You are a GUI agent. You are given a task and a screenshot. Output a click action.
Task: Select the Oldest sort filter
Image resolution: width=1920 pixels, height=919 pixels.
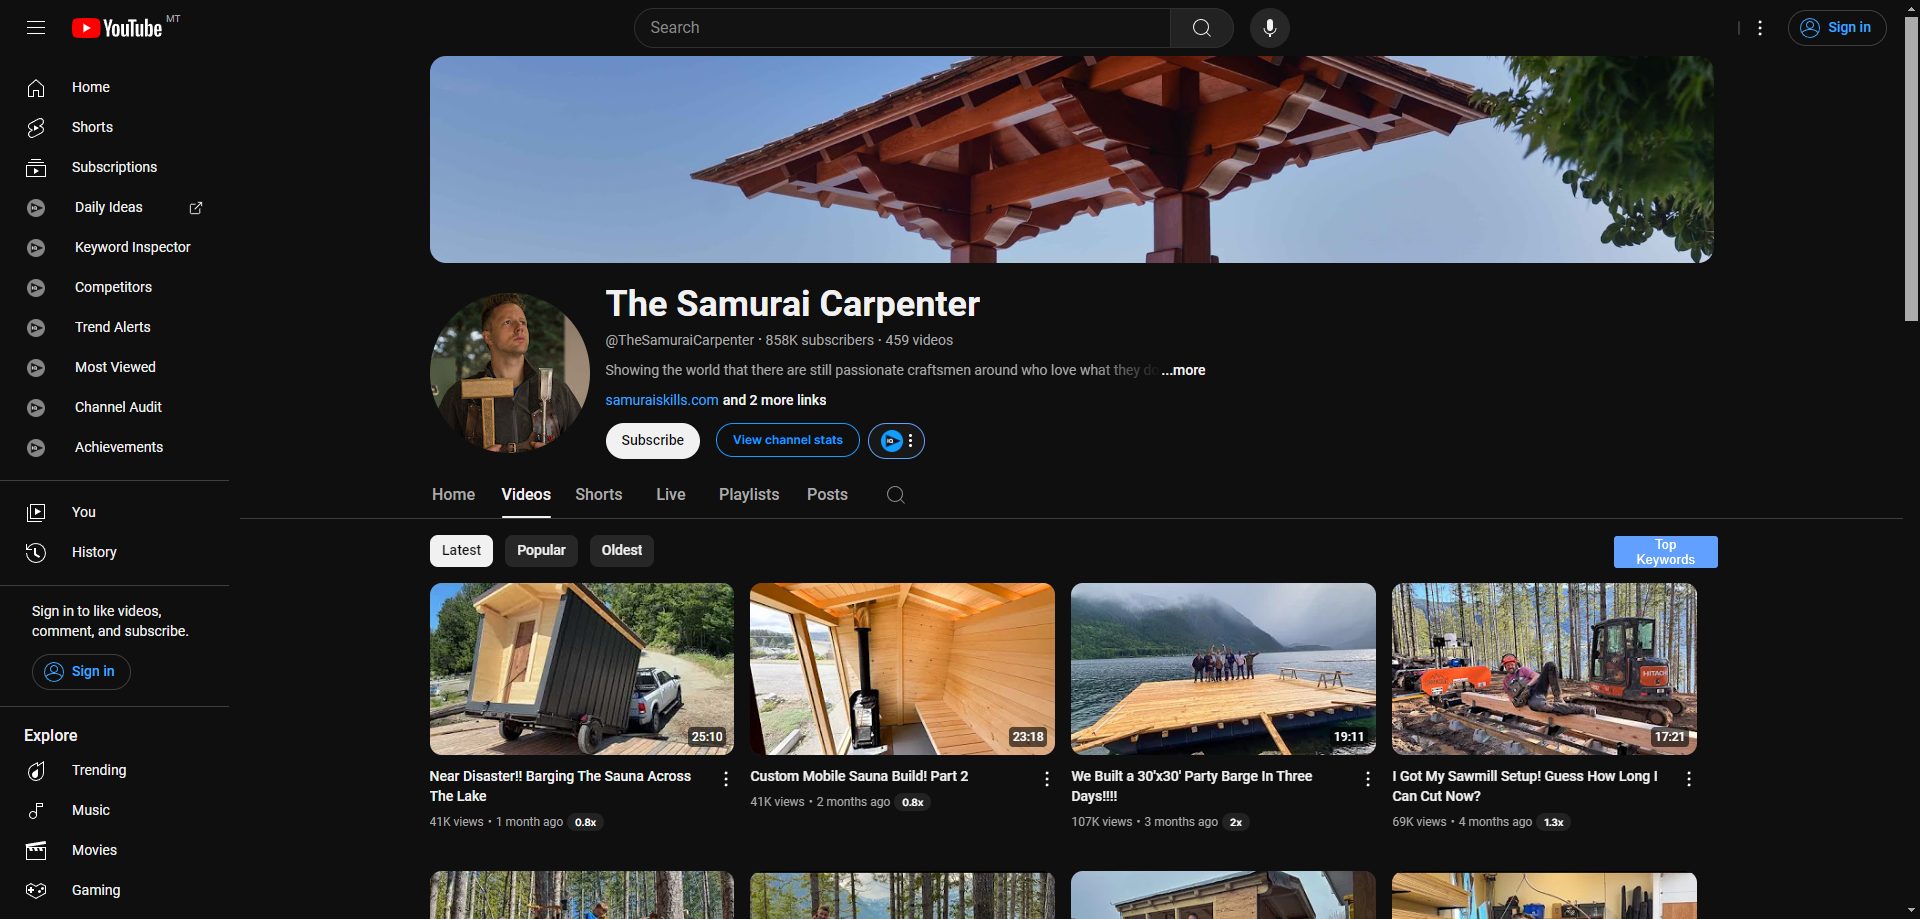coord(621,551)
